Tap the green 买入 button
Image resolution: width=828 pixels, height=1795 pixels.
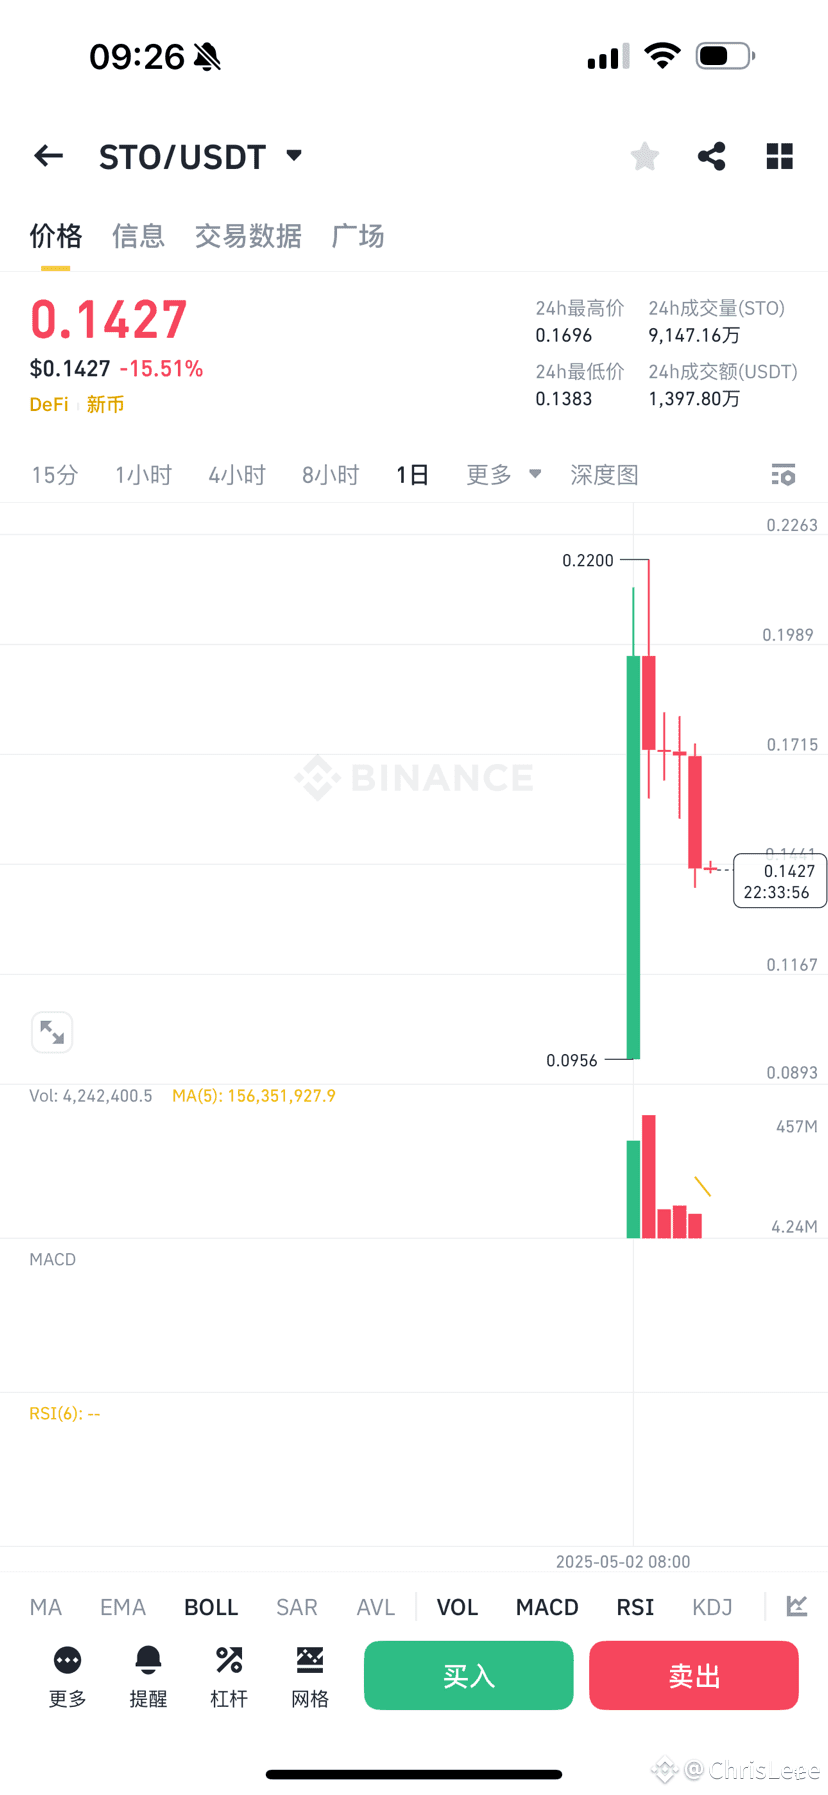click(x=469, y=1675)
